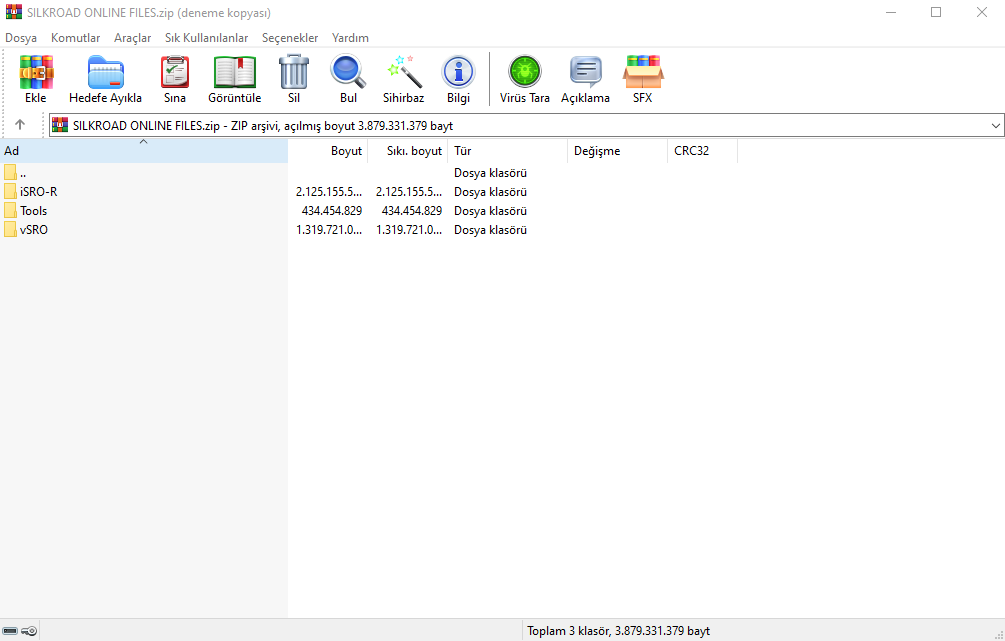Open the Açıklama comment tool
The height and width of the screenshot is (641, 1005).
click(x=585, y=79)
